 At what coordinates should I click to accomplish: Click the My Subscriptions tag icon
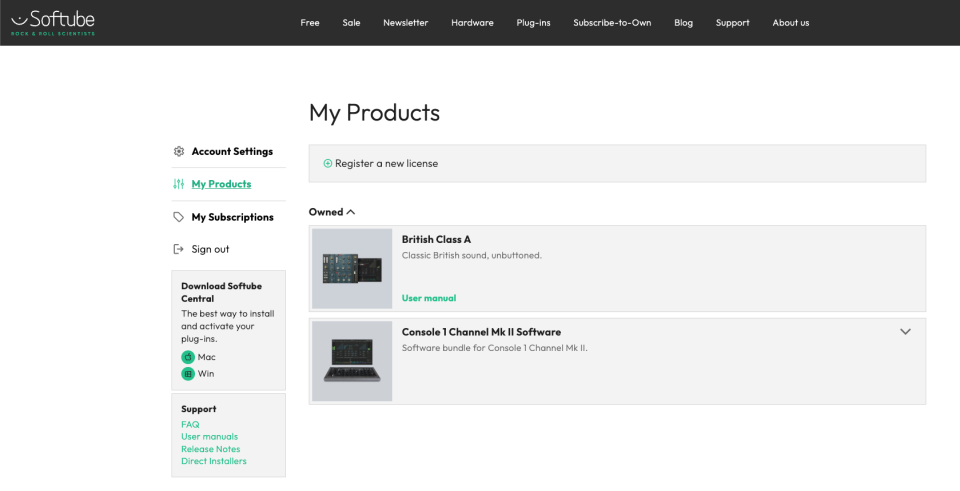pos(179,217)
